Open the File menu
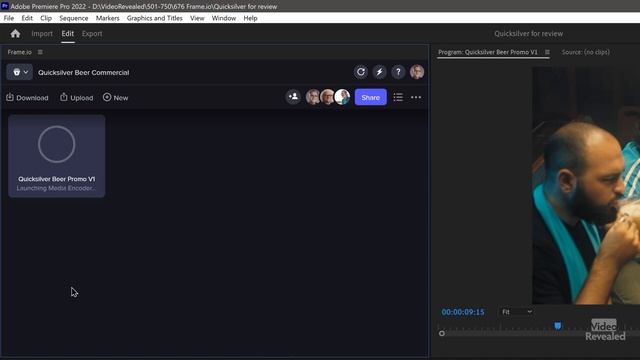 coord(9,18)
